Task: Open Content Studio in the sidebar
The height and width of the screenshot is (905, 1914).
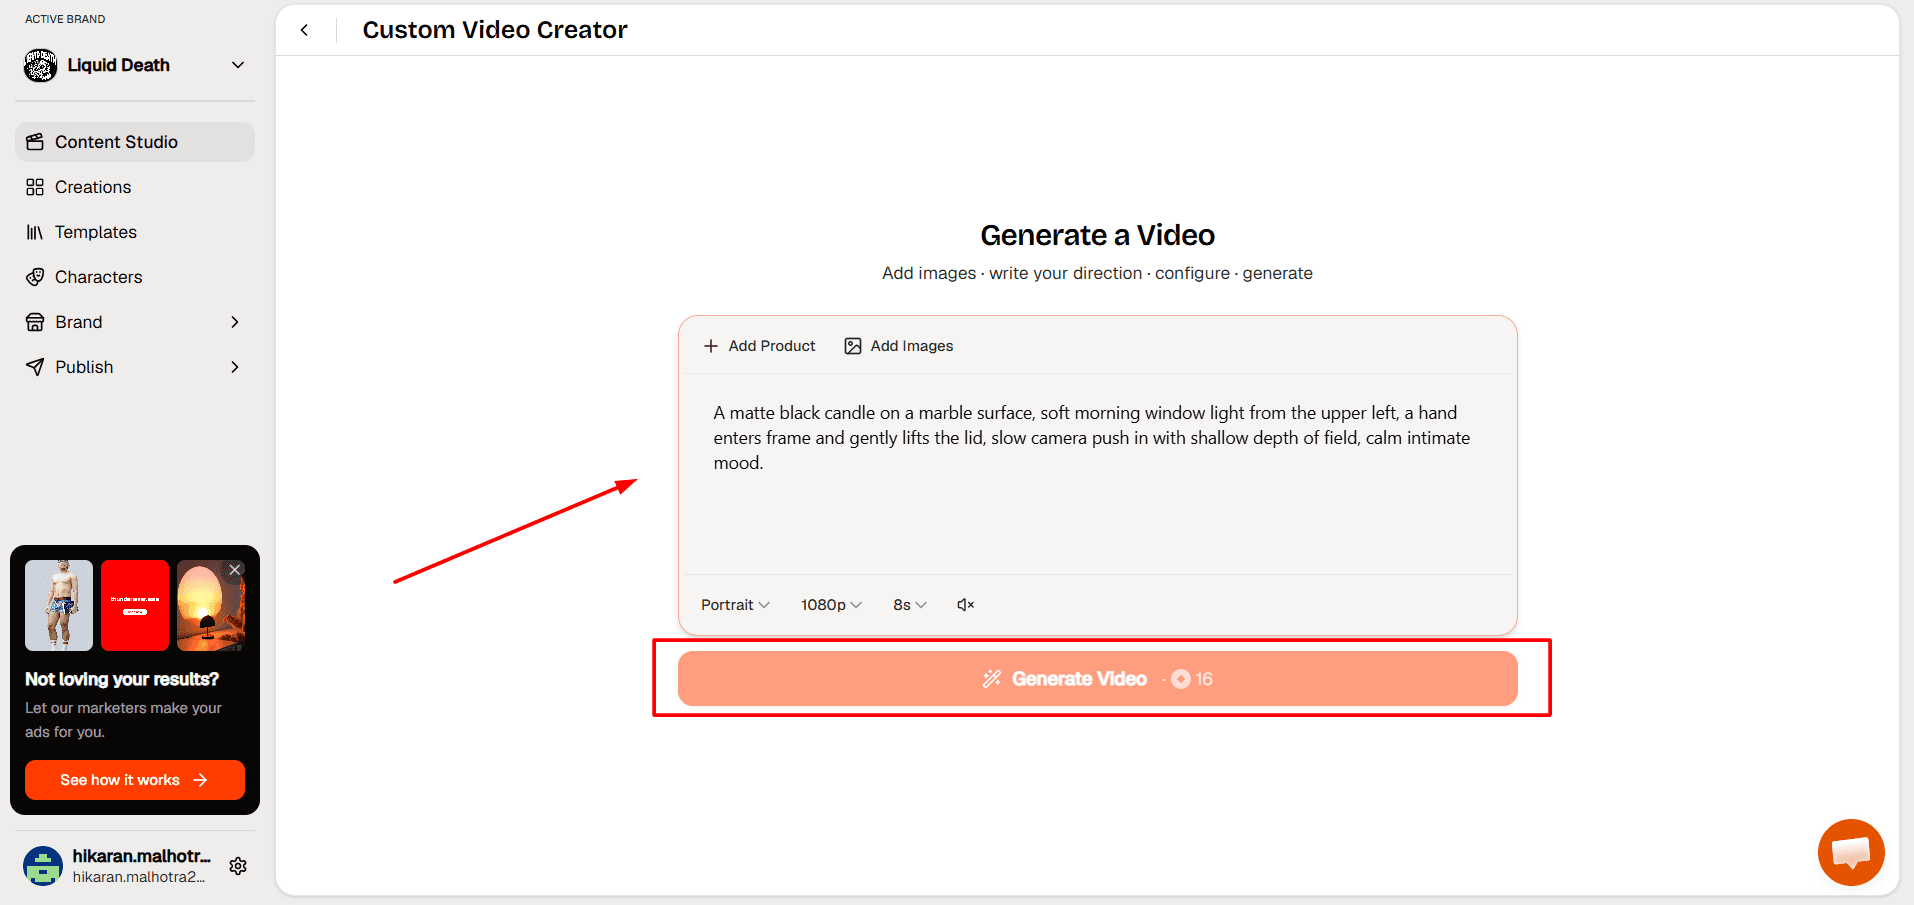Action: coord(135,142)
